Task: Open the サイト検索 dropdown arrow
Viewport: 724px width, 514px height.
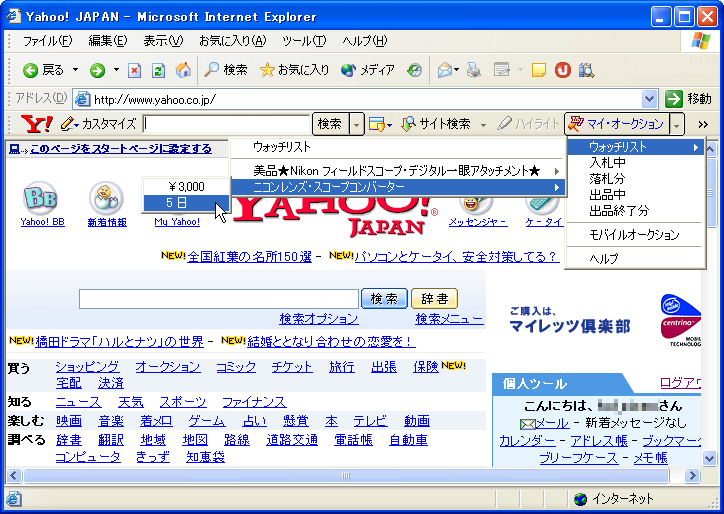Action: pos(483,125)
